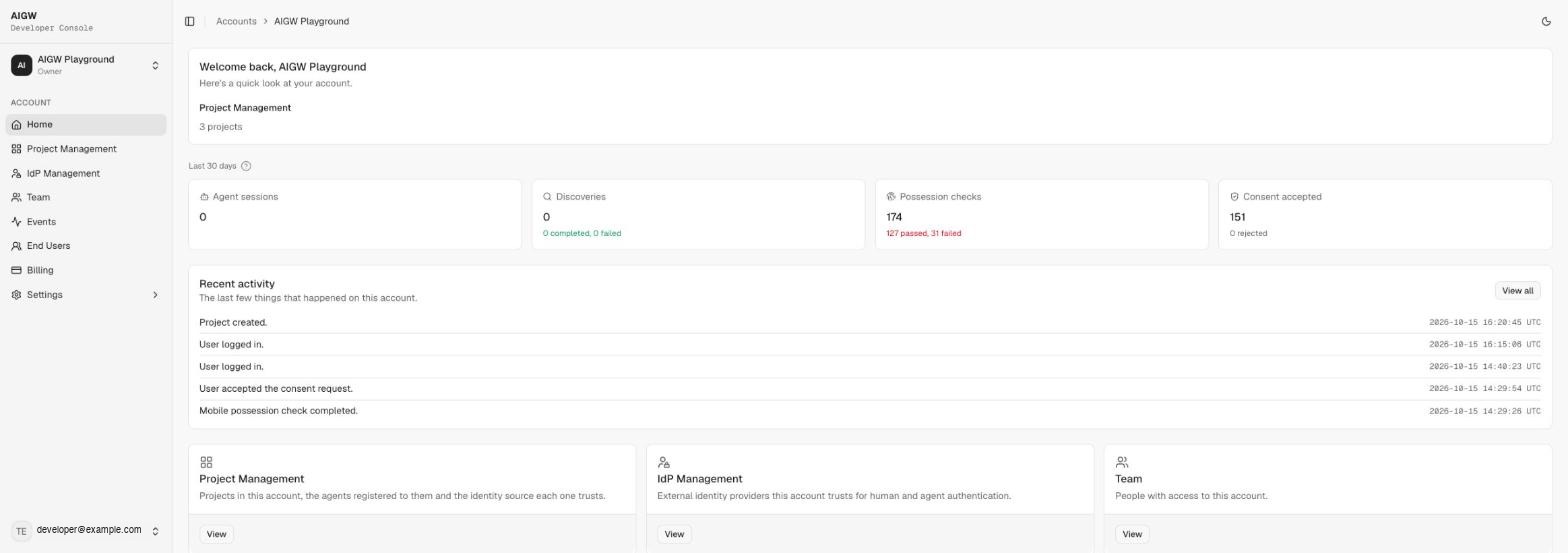The width and height of the screenshot is (1568, 553).
Task: Click the AI account avatar icon
Action: click(x=21, y=65)
